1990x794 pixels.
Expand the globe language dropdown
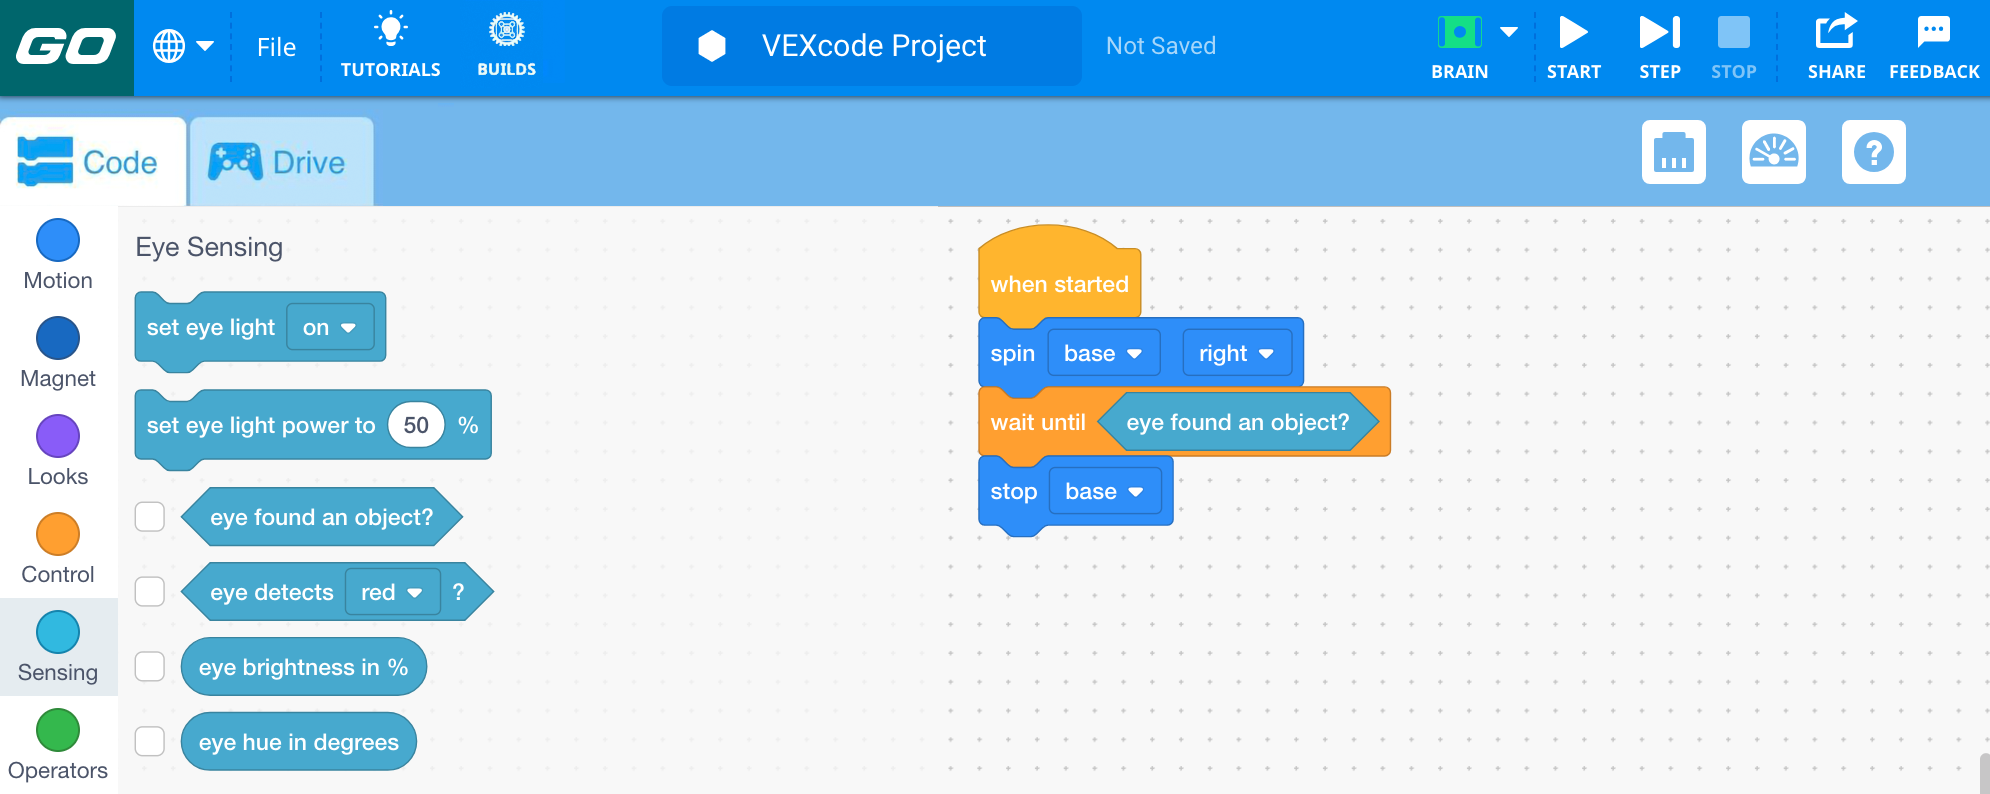pos(182,46)
